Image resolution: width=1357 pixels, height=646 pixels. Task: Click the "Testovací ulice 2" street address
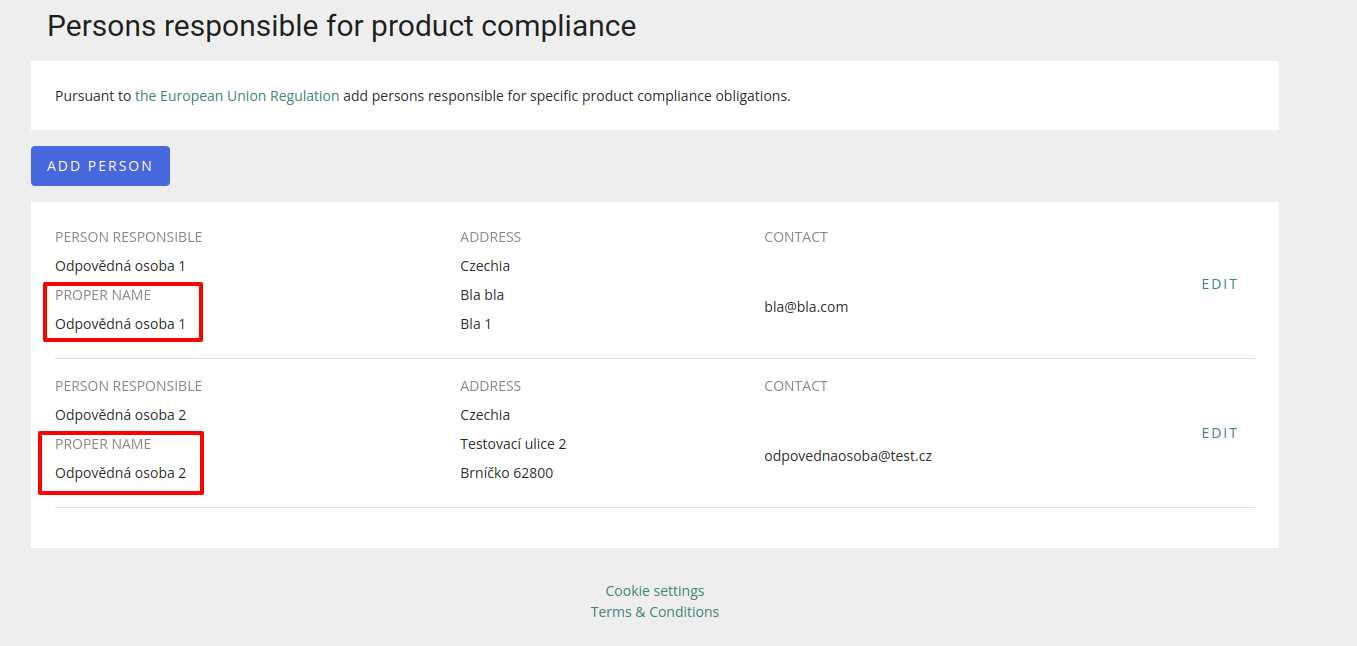tap(513, 444)
